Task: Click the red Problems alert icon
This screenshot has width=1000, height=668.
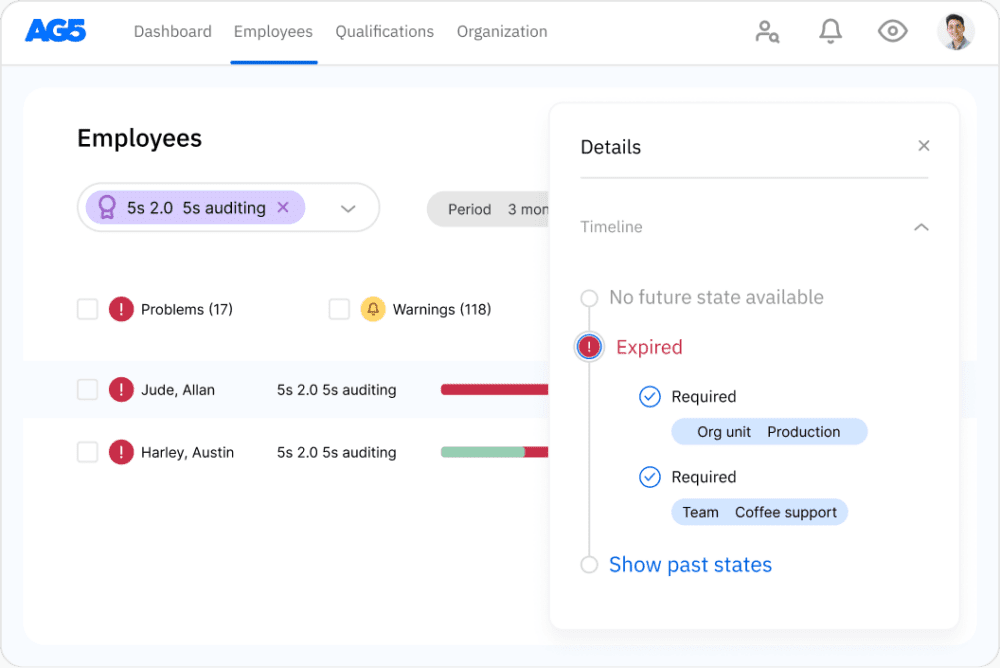Action: pyautogui.click(x=121, y=309)
